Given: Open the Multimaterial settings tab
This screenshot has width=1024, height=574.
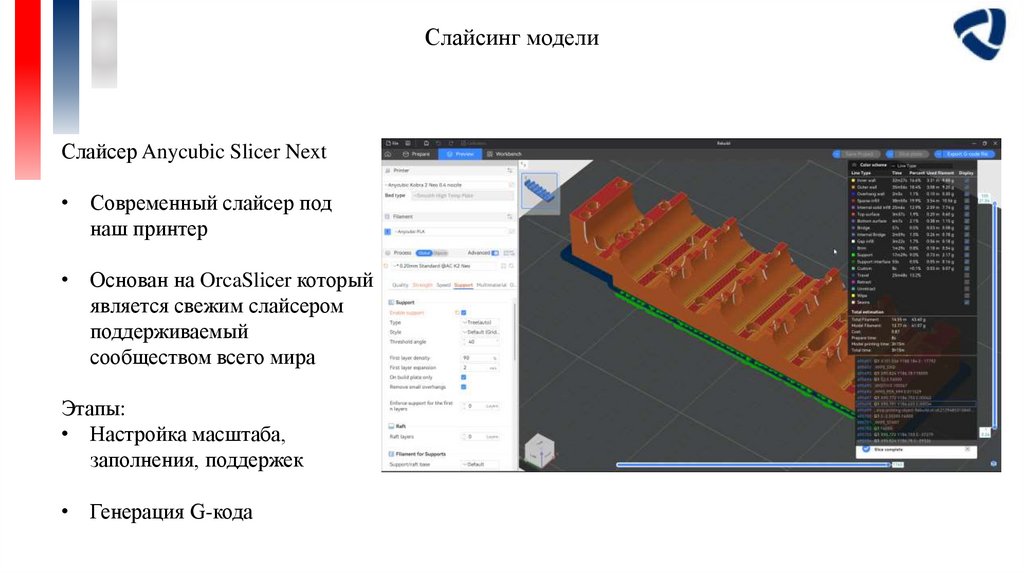Looking at the screenshot, I should [492, 285].
